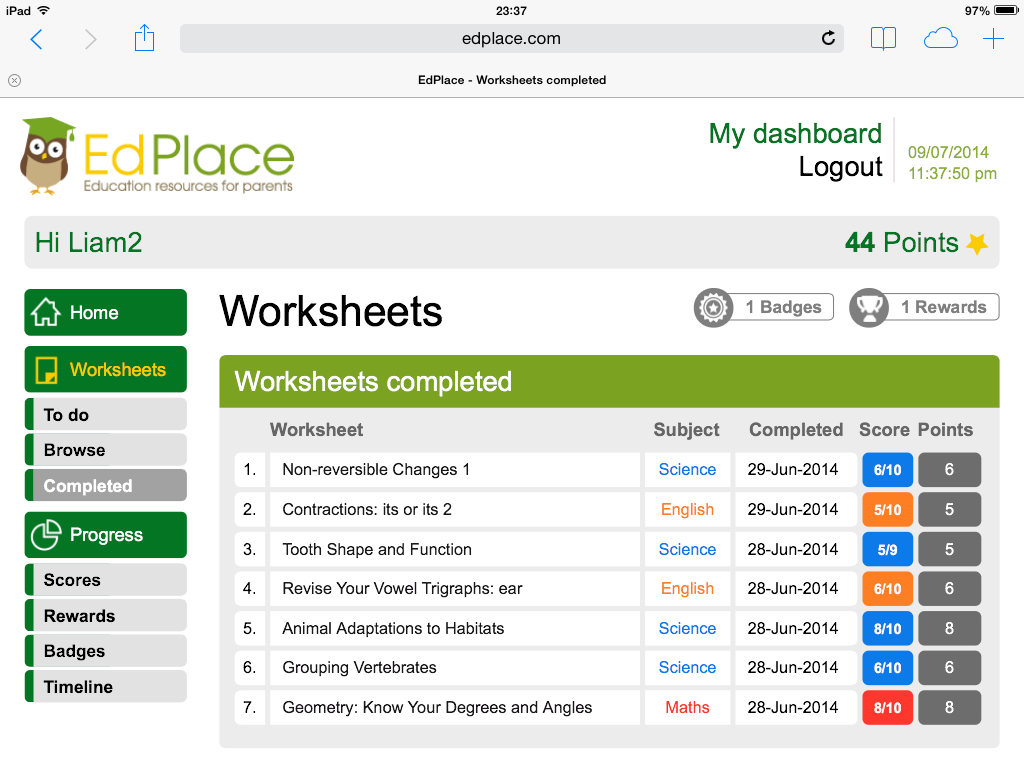Reload the page with refresh icon

coord(828,39)
